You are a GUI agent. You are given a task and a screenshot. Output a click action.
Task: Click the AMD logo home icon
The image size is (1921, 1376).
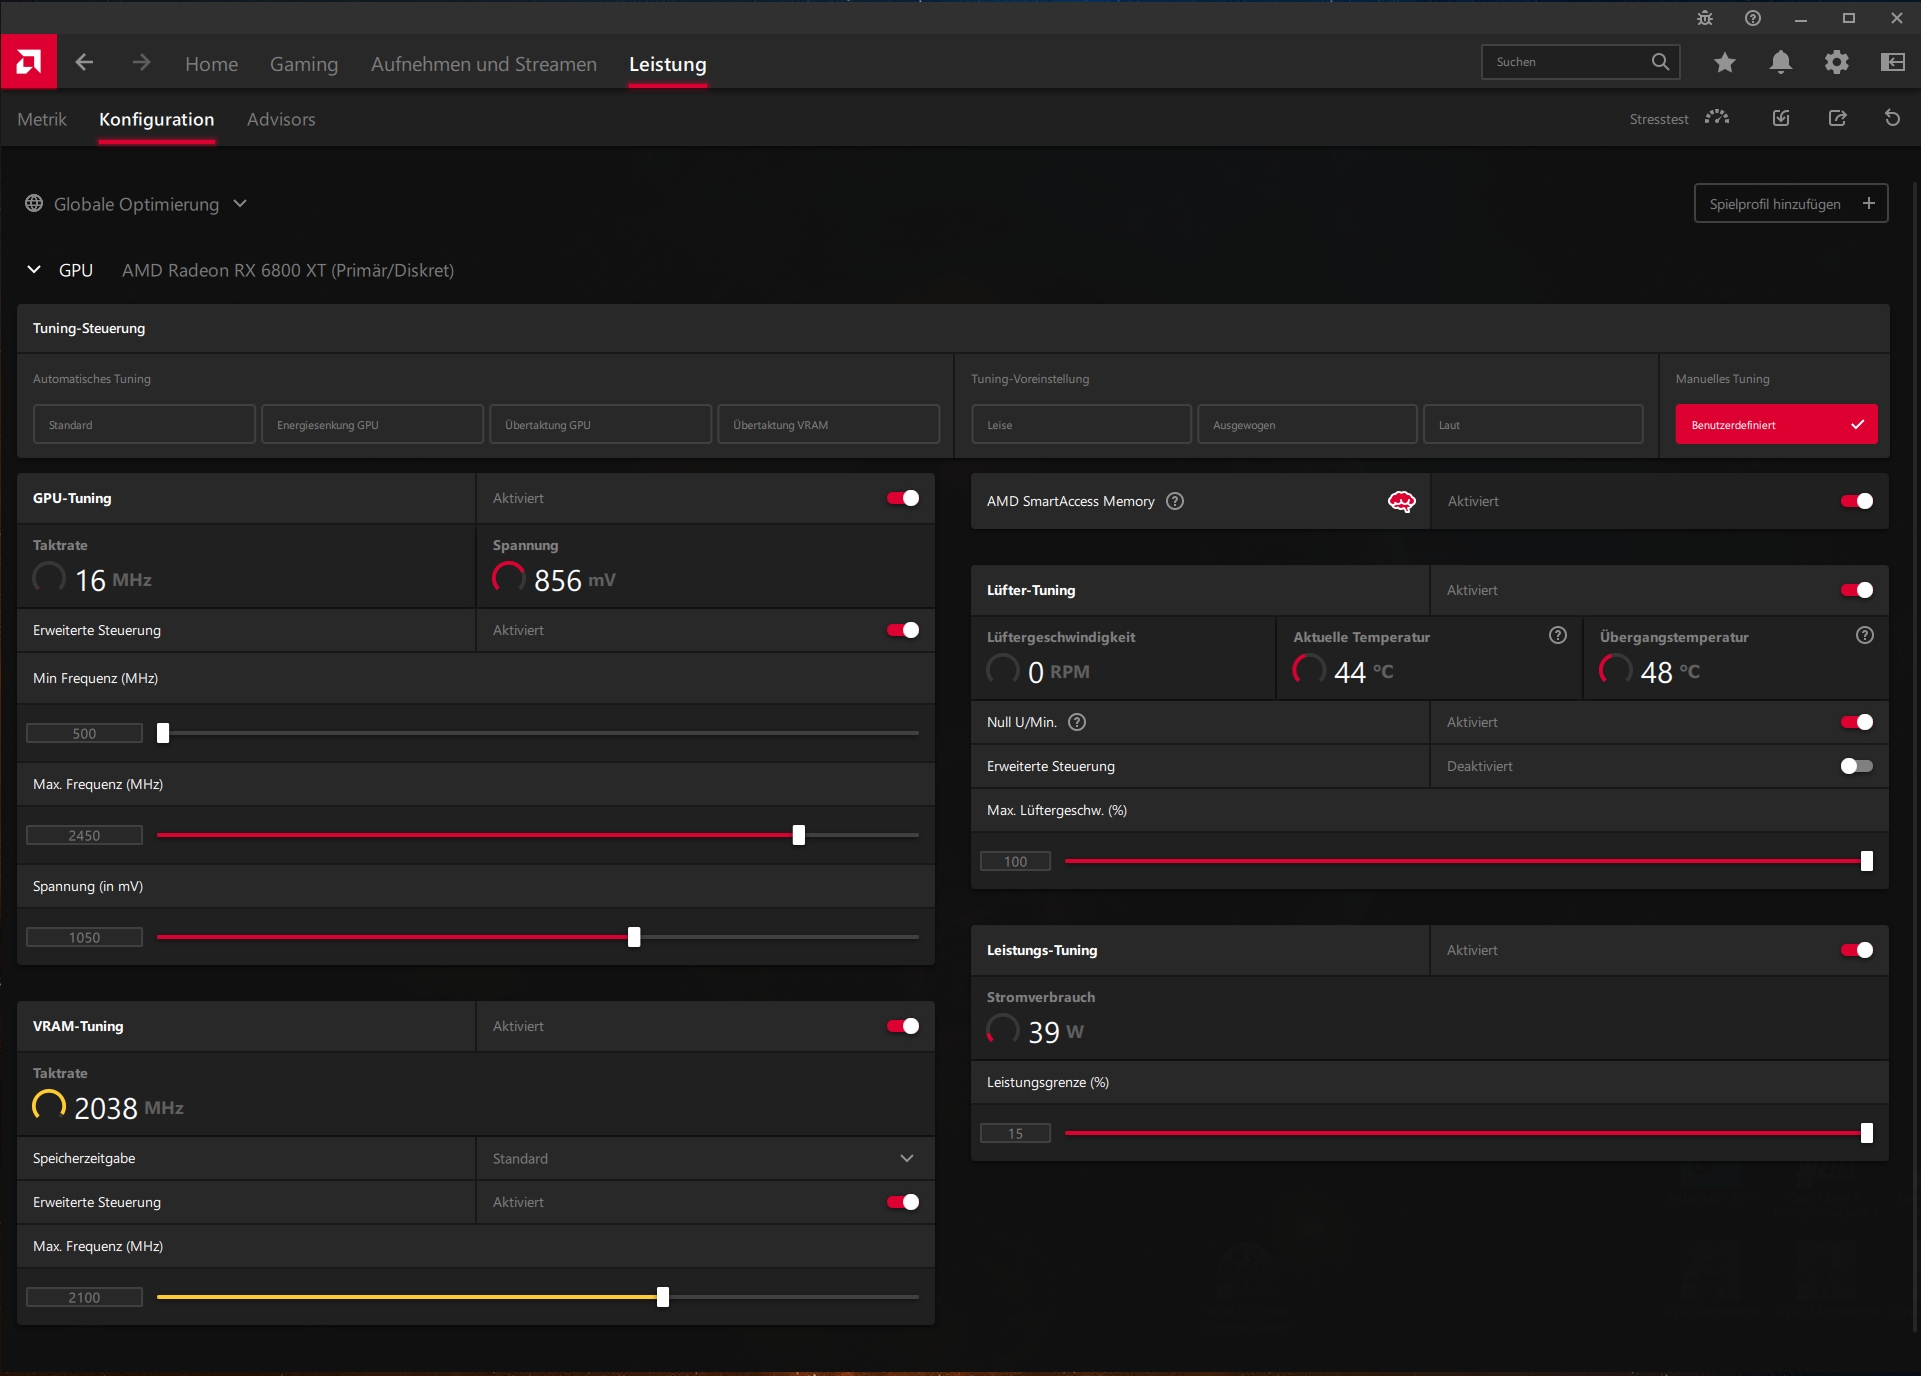pos(28,63)
